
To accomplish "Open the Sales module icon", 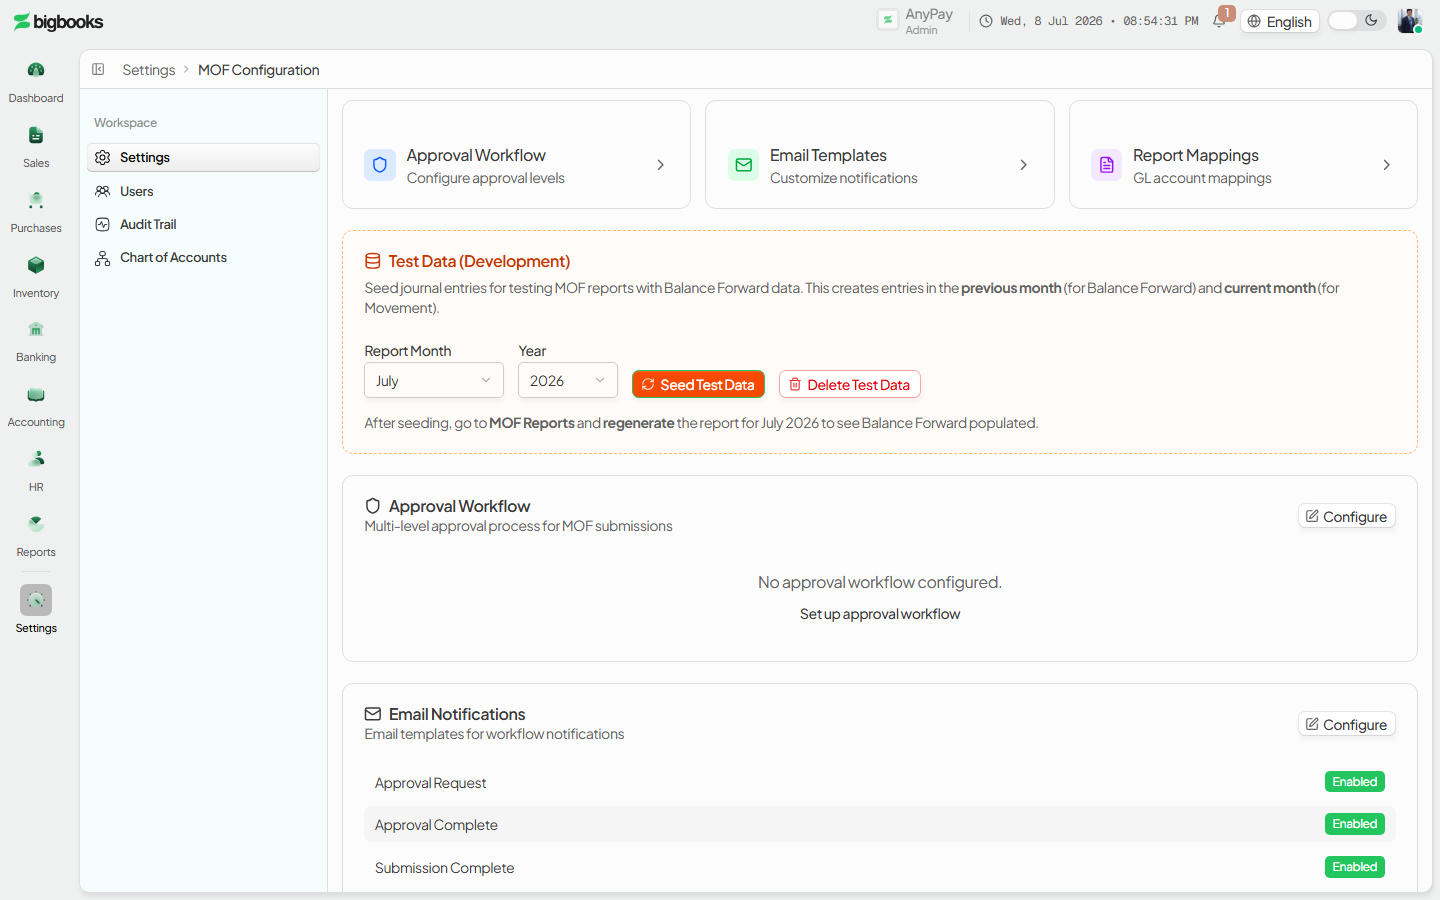I will click(36, 135).
